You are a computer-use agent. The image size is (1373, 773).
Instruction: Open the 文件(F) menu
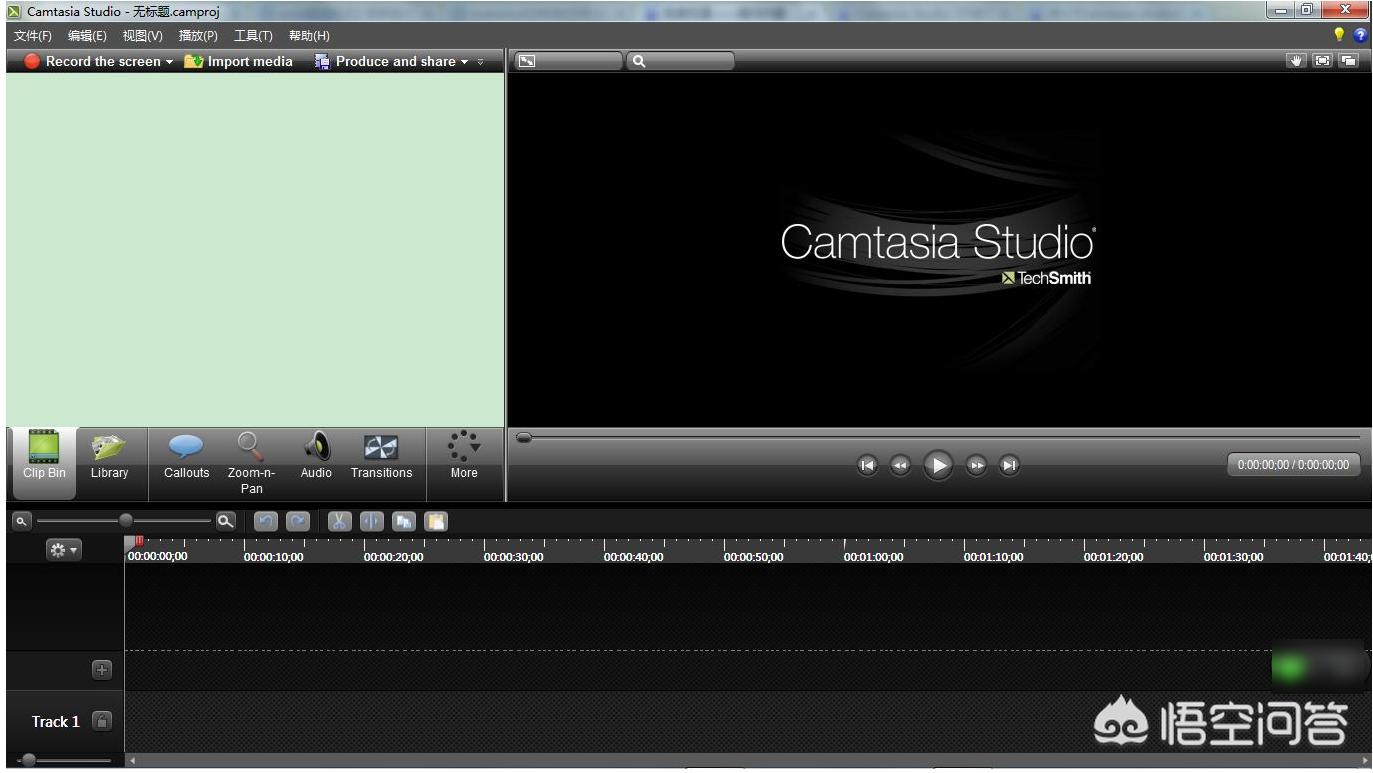click(32, 36)
